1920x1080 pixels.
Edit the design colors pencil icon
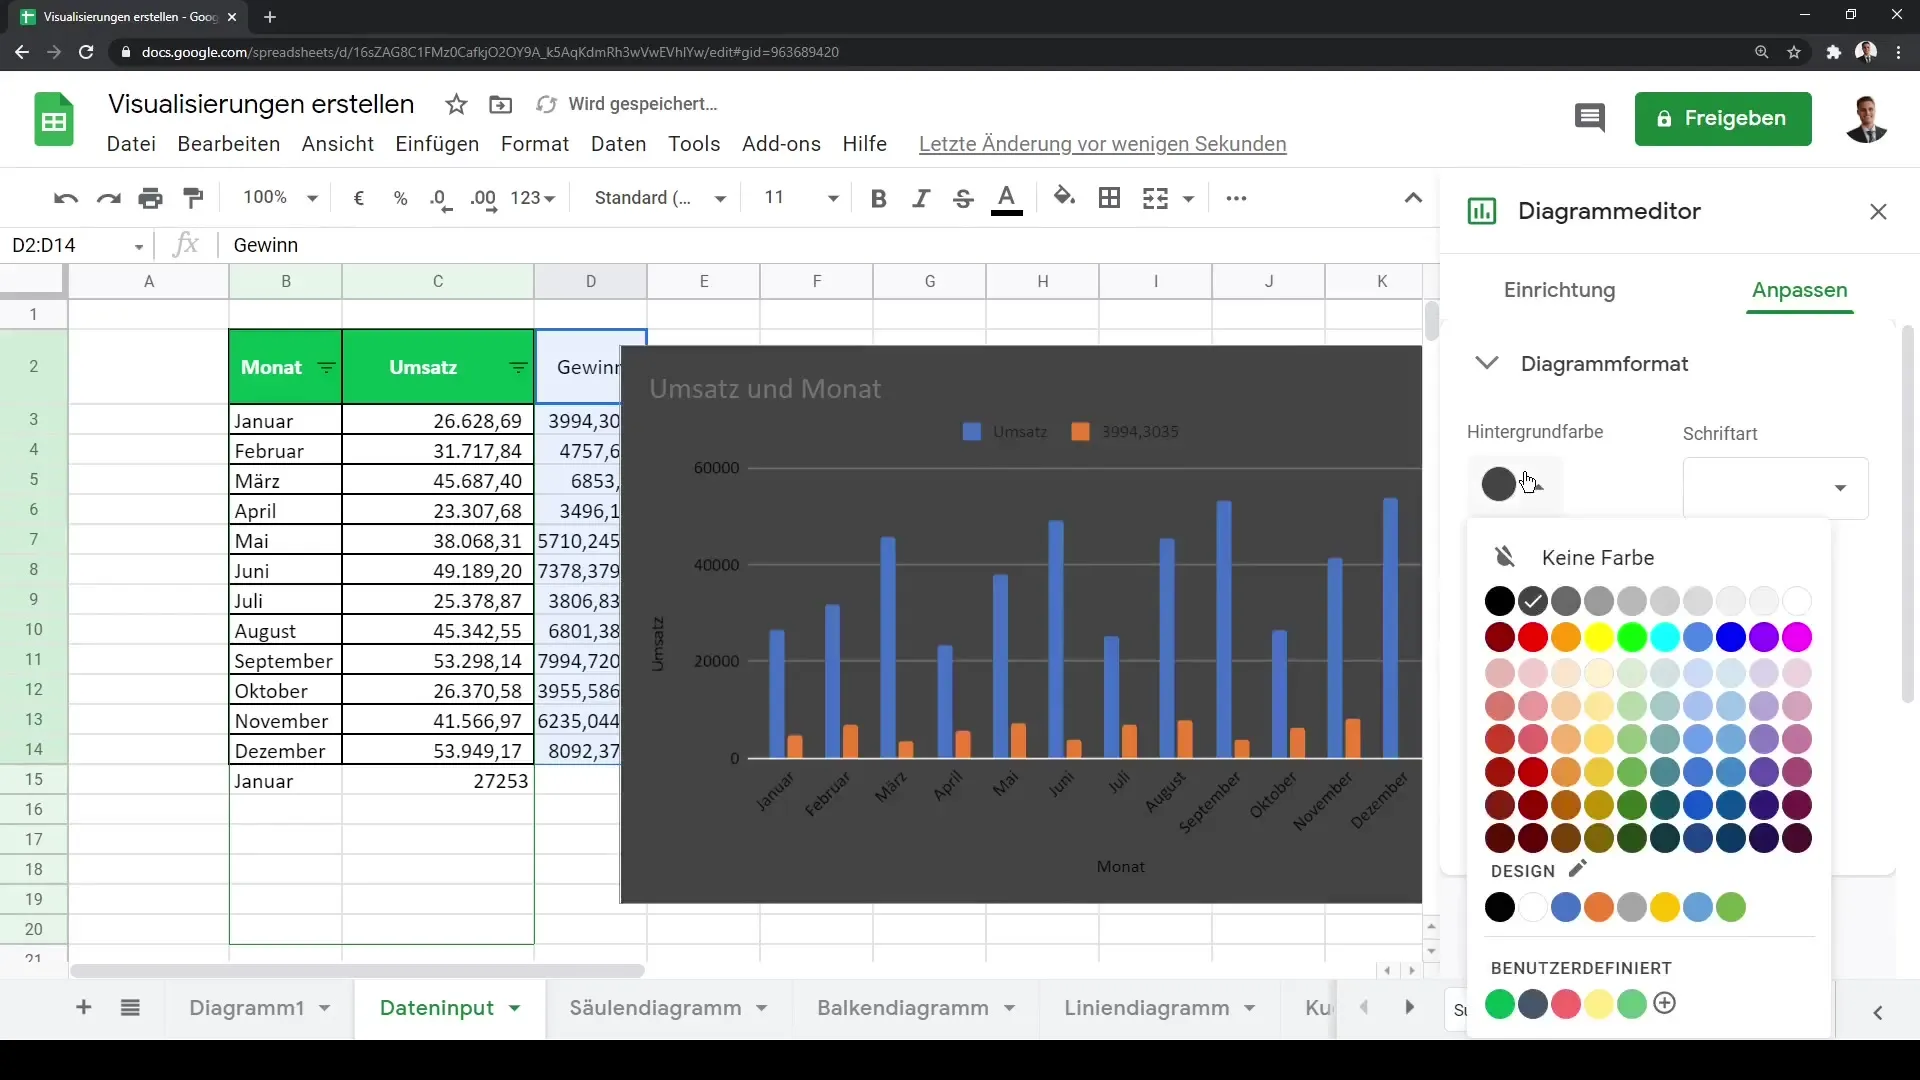(1577, 869)
